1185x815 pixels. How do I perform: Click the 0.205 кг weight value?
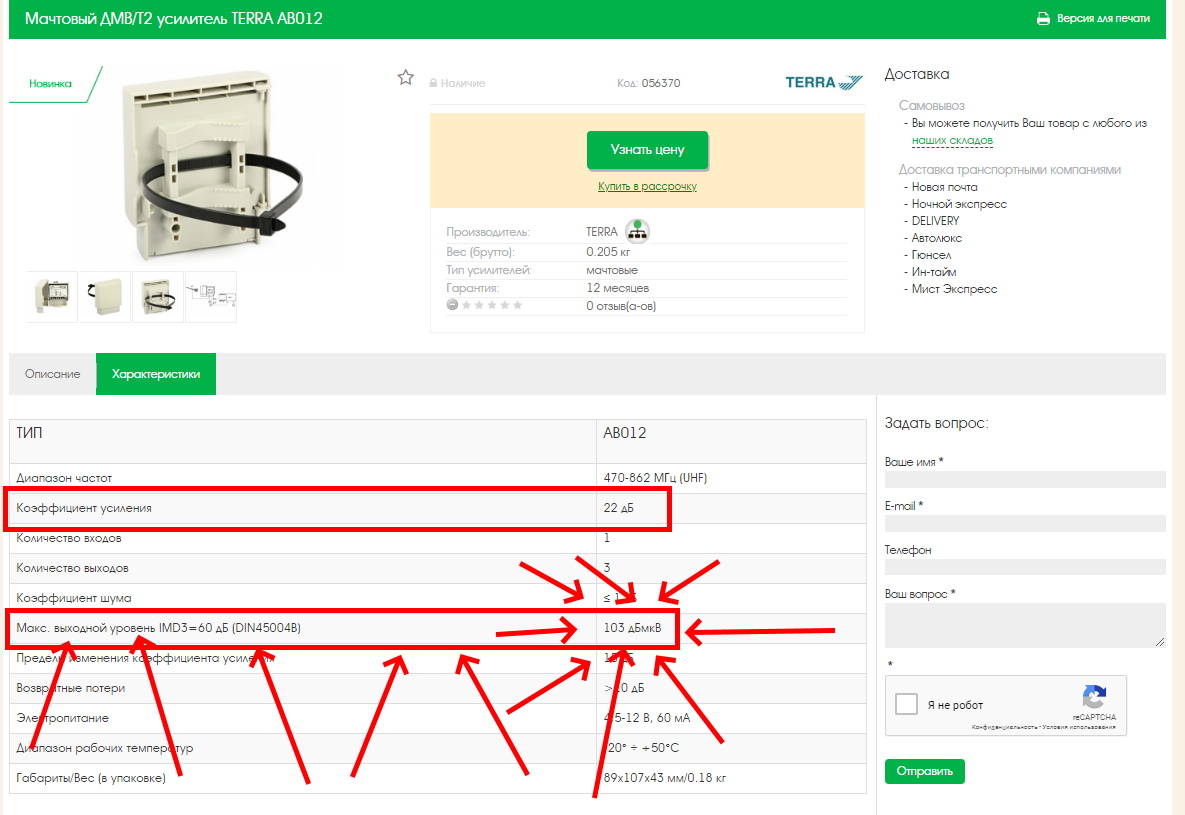pyautogui.click(x=608, y=252)
